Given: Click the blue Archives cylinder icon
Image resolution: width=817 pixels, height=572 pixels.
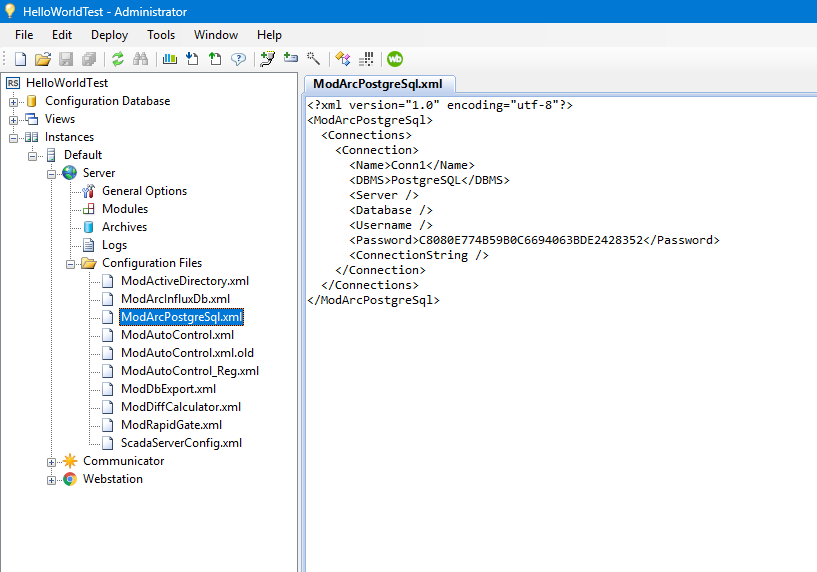Looking at the screenshot, I should [89, 227].
